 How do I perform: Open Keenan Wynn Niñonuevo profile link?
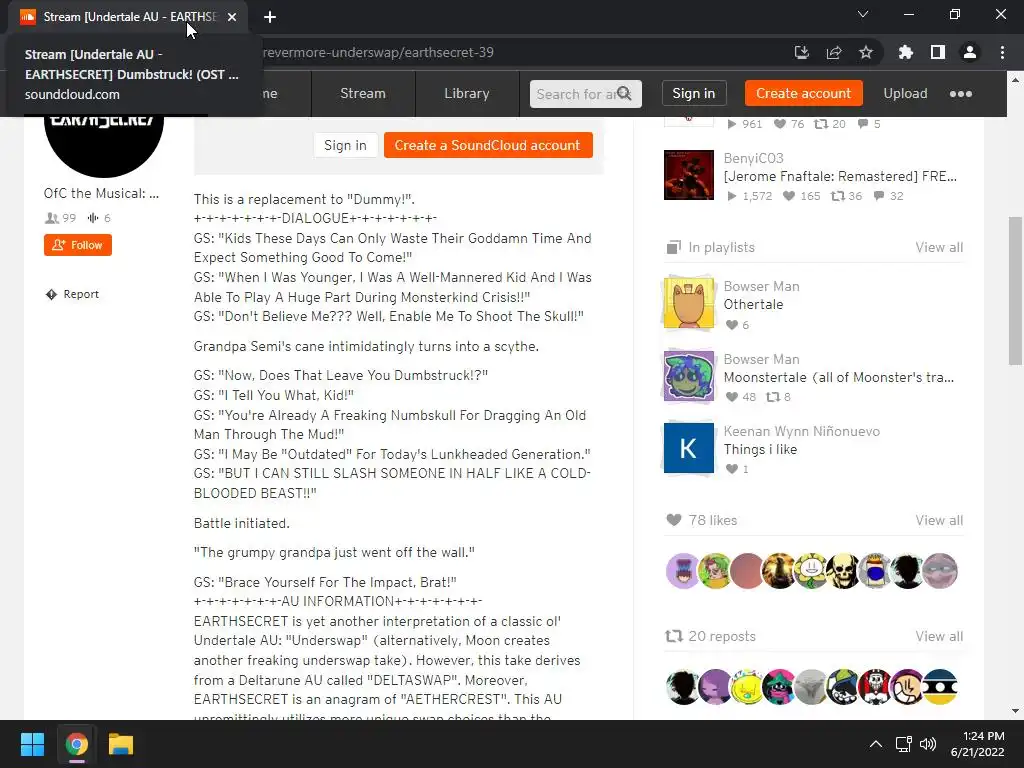pos(801,432)
